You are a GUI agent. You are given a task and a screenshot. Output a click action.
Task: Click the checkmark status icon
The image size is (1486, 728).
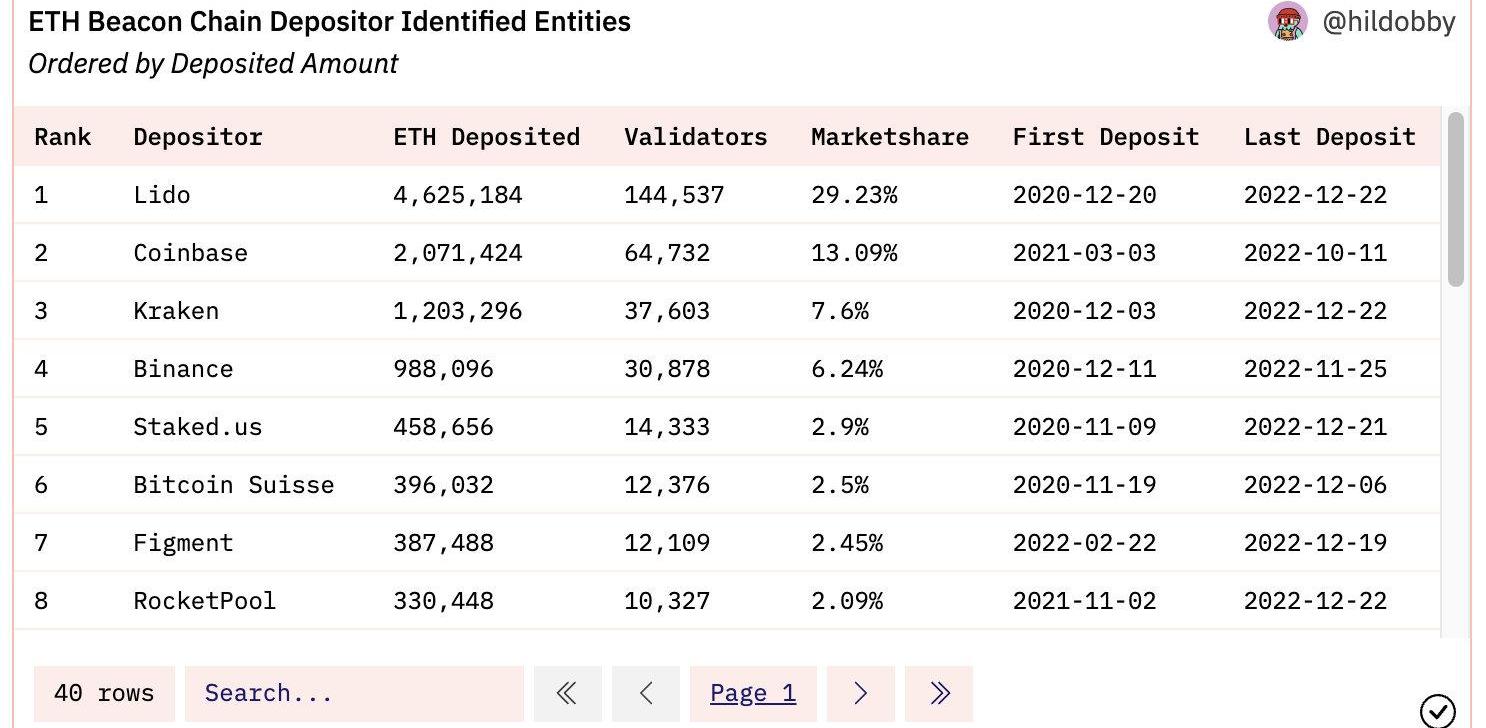[x=1437, y=711]
